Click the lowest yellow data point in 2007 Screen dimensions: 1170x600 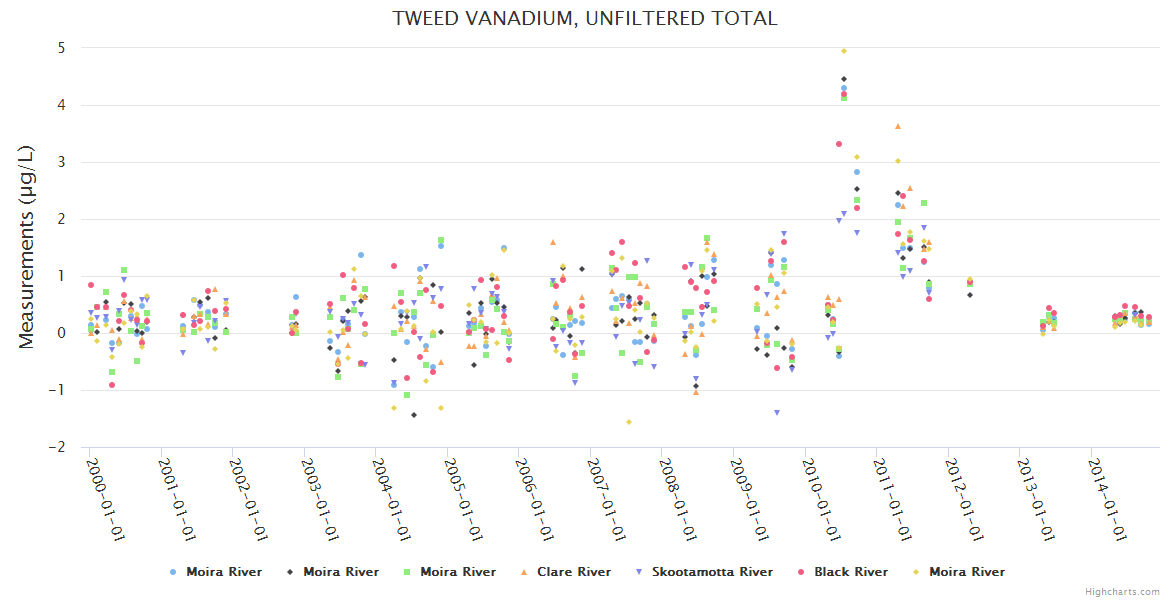tap(629, 422)
